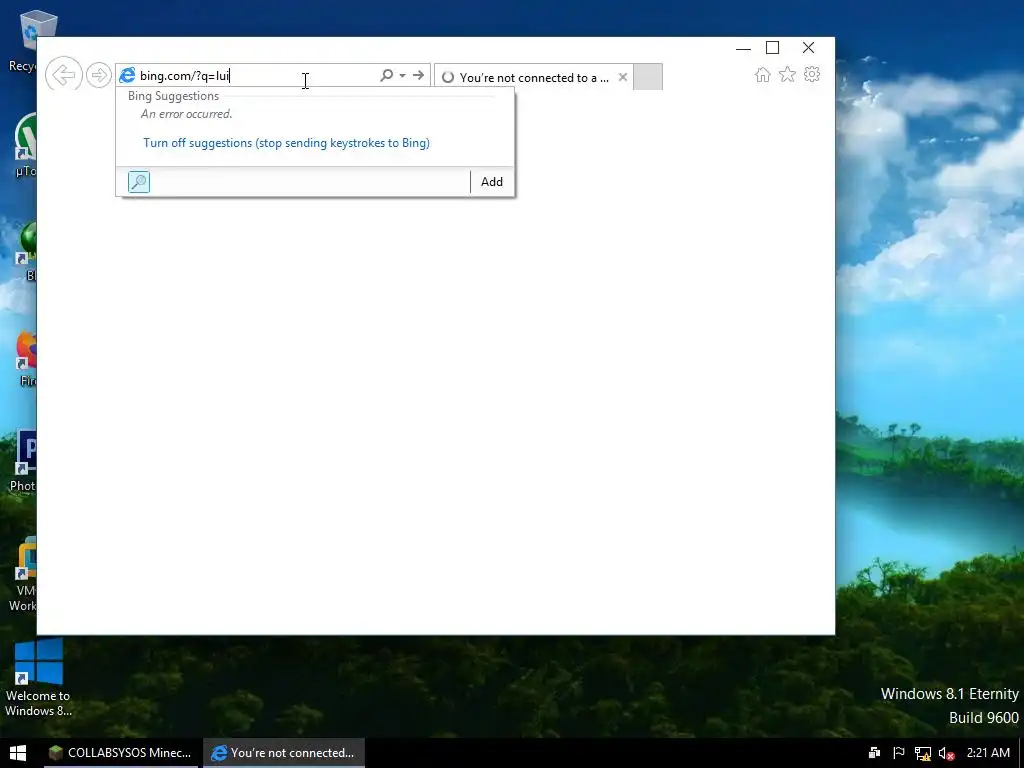The width and height of the screenshot is (1024, 768).
Task: Maximize the Internet Explorer window
Action: [x=773, y=48]
